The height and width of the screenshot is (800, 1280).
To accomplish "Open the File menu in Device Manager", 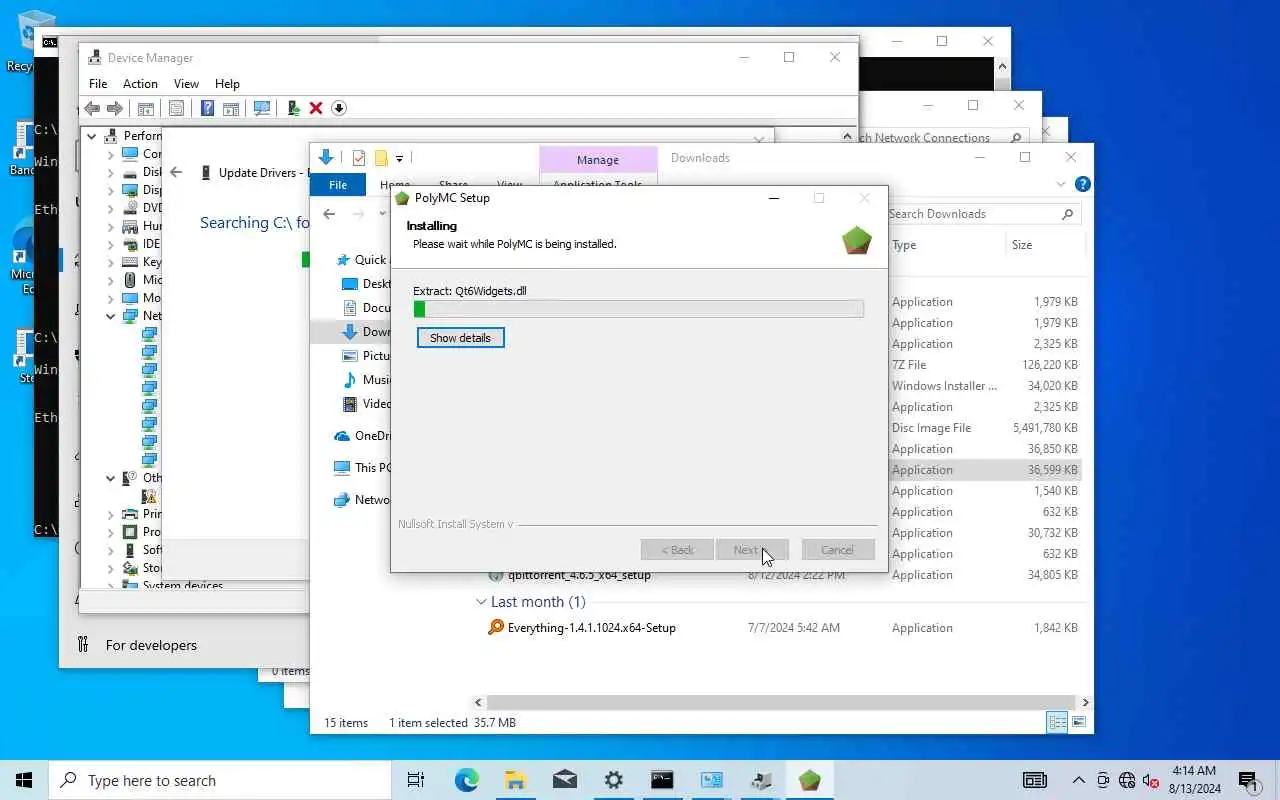I will pyautogui.click(x=98, y=84).
